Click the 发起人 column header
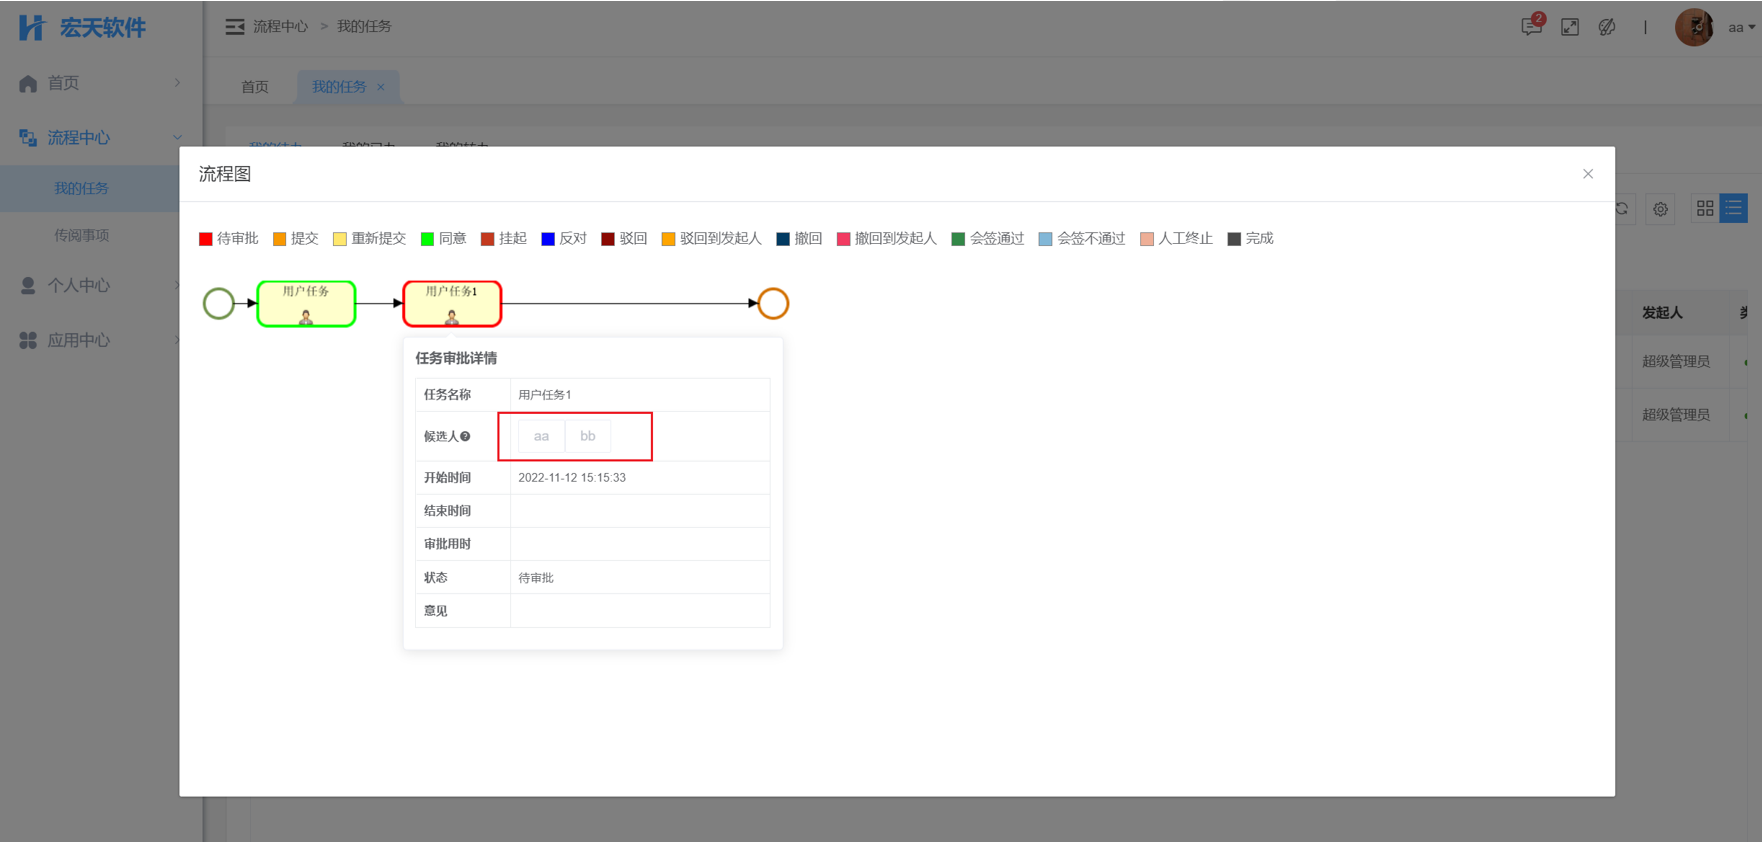Screen dimensions: 1762x842 tap(1662, 313)
